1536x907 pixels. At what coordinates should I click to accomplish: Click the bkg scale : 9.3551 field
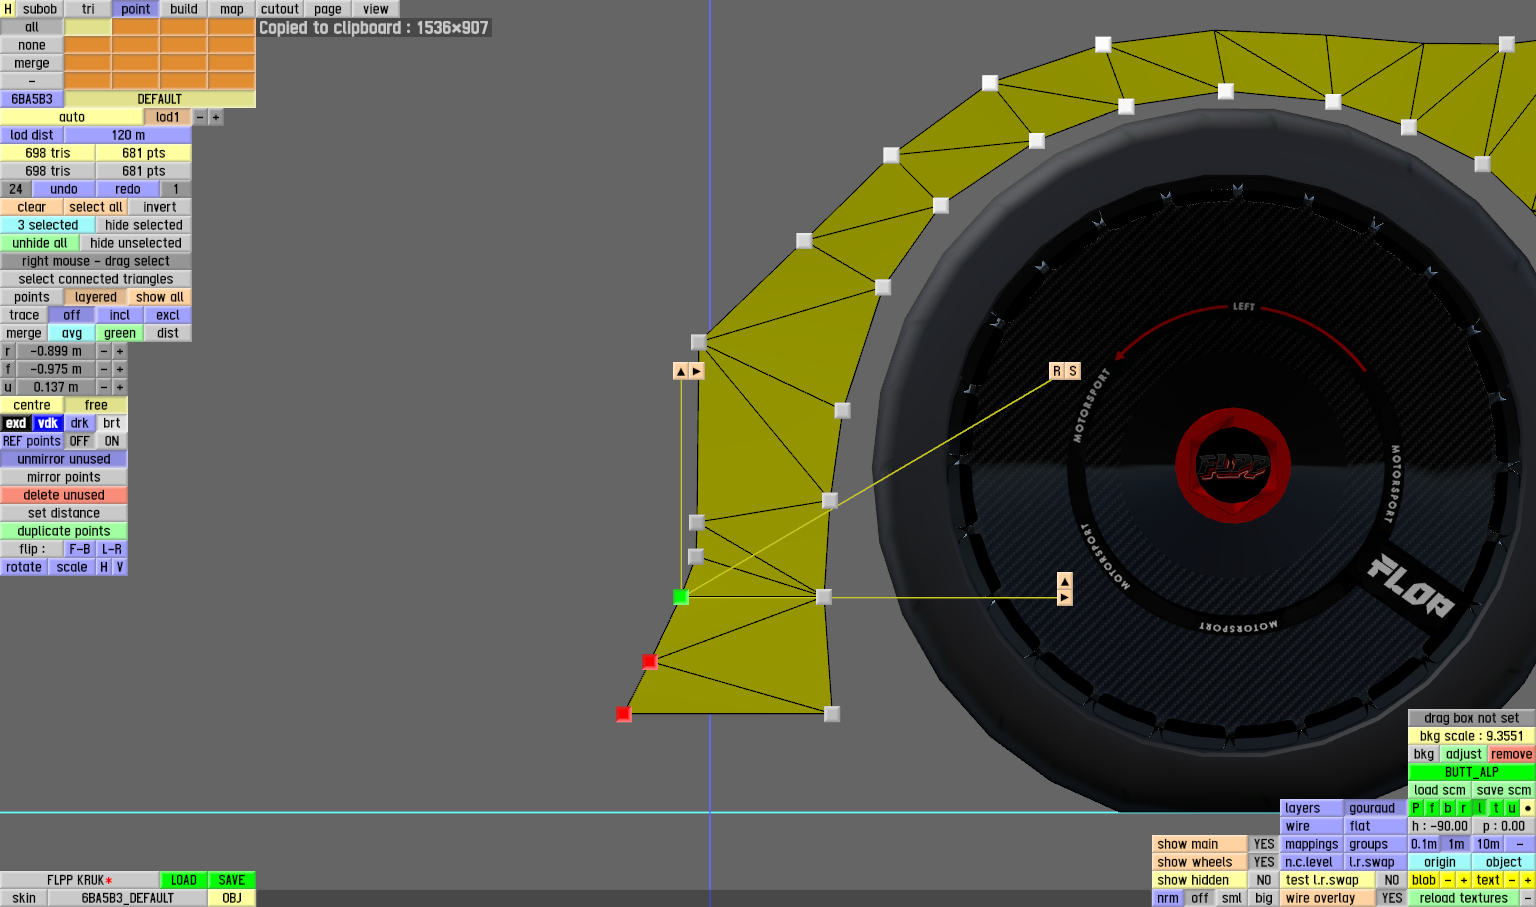point(1472,736)
